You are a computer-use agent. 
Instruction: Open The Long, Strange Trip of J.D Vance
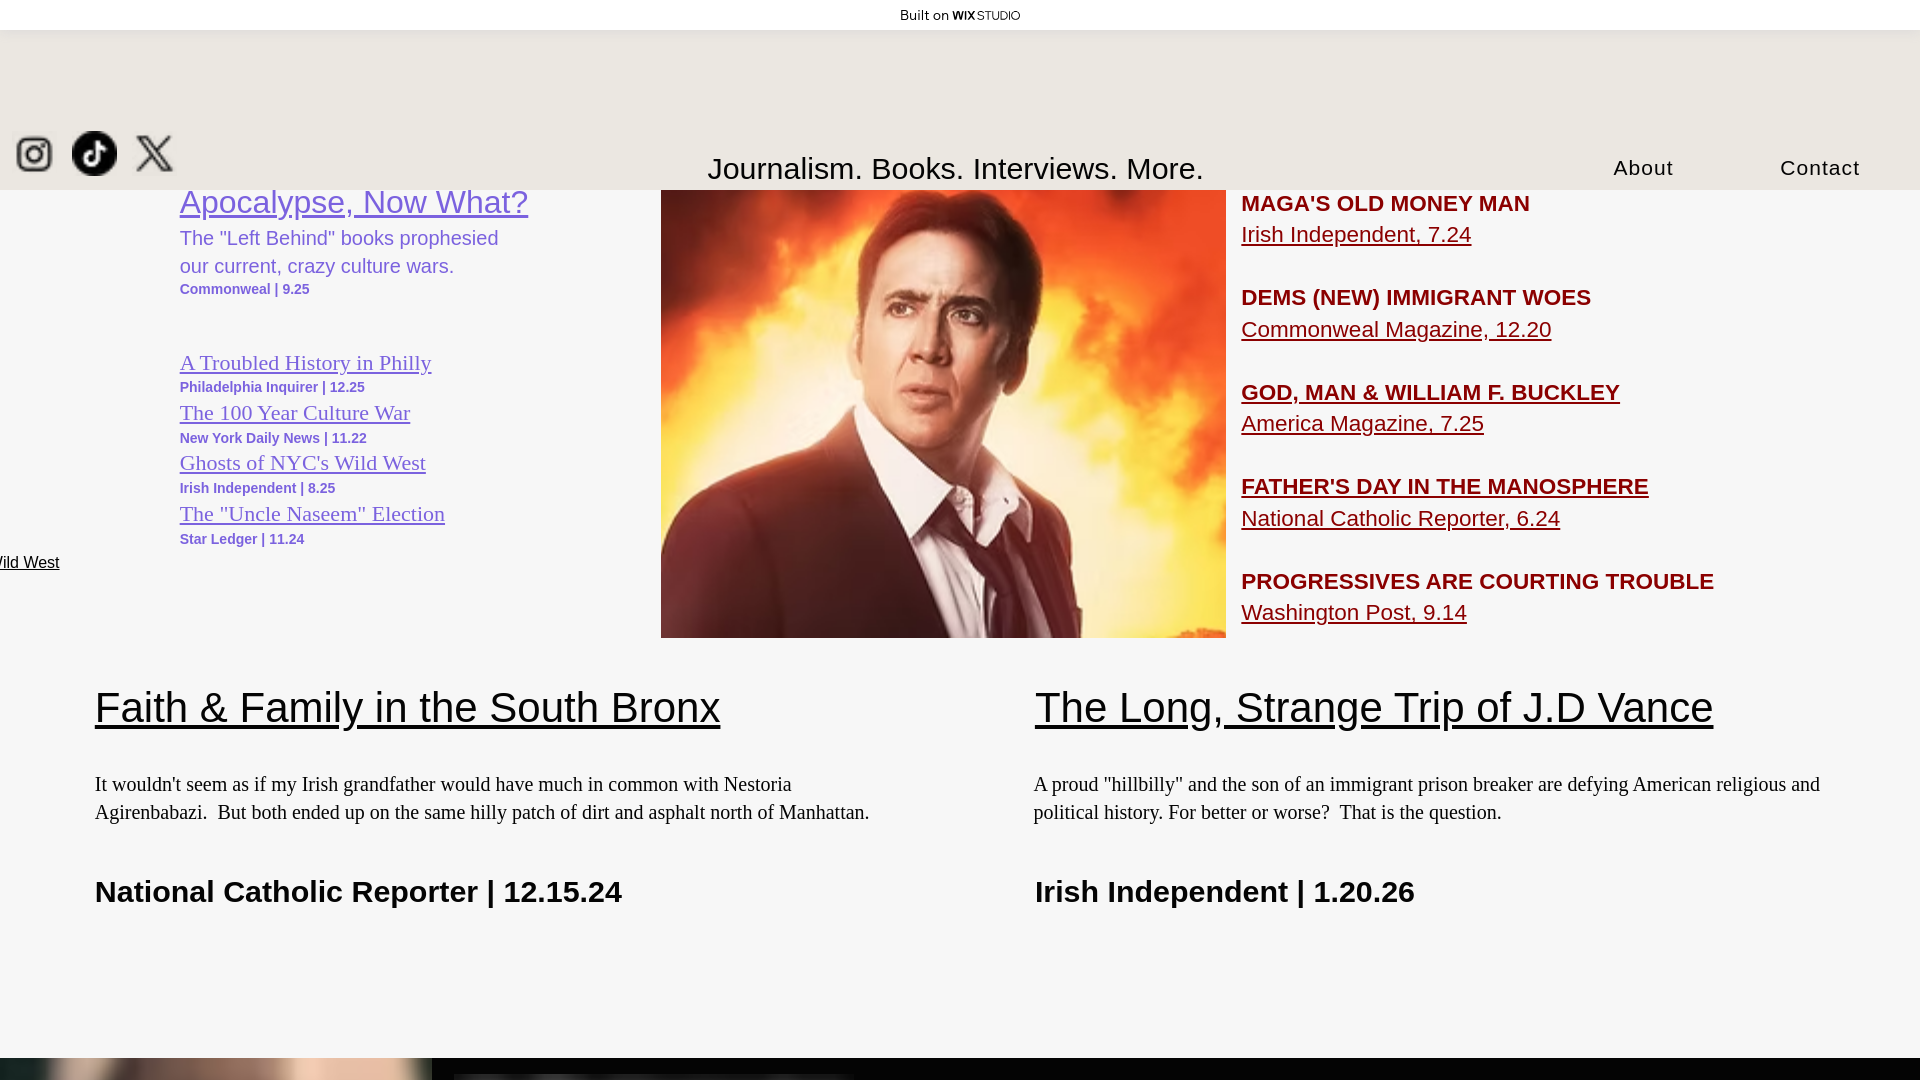tap(1374, 708)
